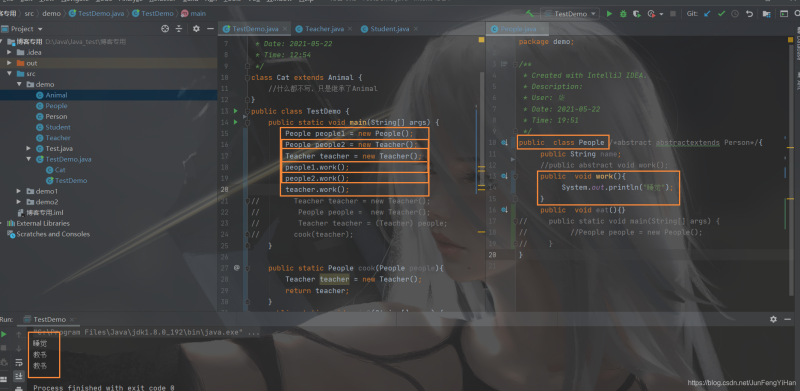Open the Project view selector label
The image size is (800, 391).
pyautogui.click(x=27, y=29)
